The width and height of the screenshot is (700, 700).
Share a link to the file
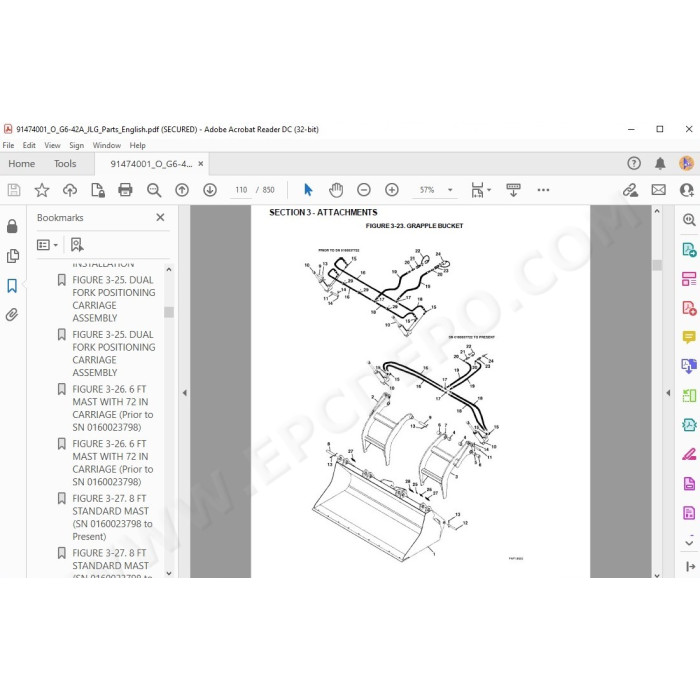click(x=630, y=190)
